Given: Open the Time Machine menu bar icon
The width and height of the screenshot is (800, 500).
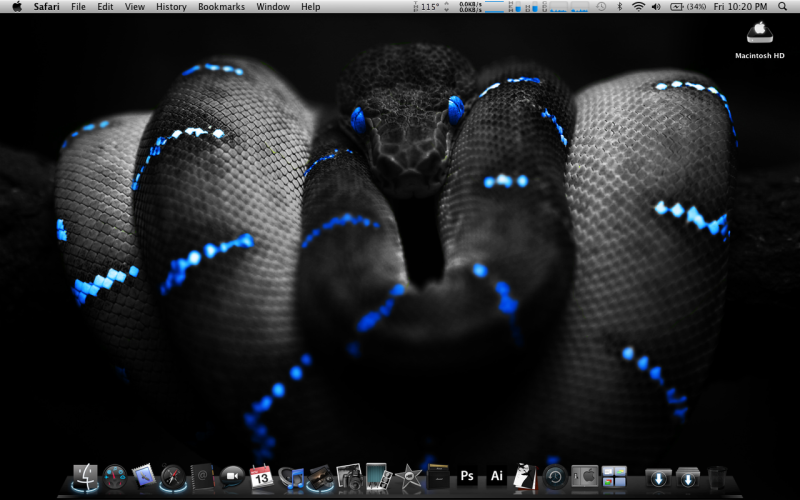Looking at the screenshot, I should 602,7.
